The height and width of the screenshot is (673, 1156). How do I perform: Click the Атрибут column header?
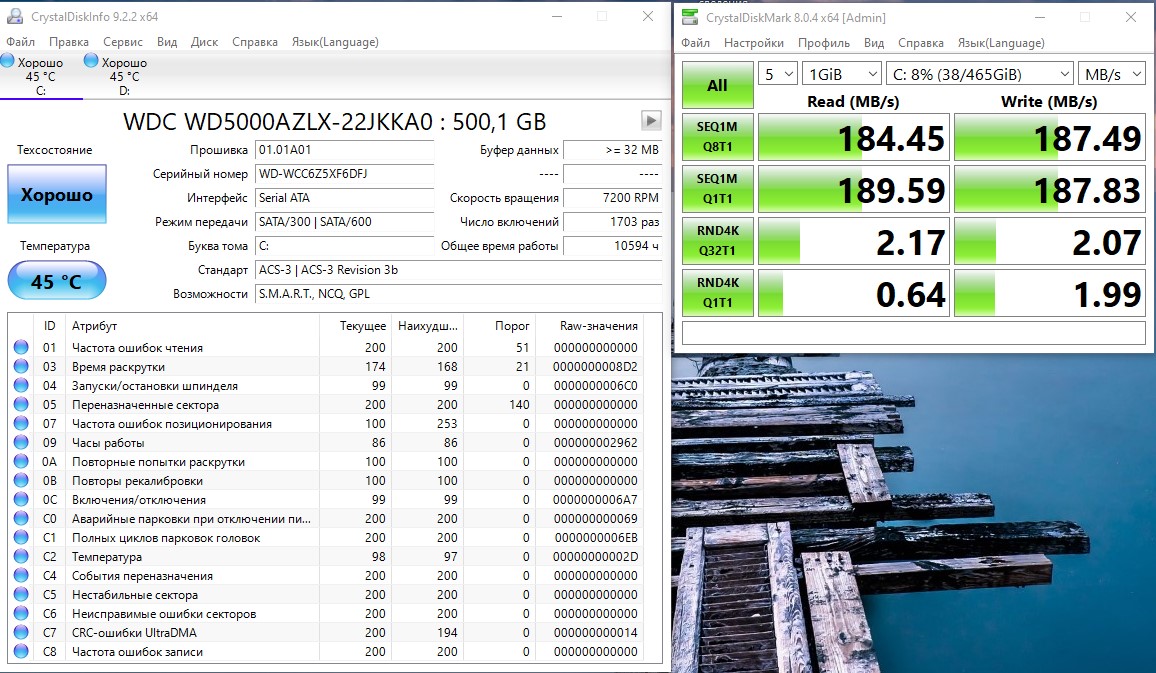pyautogui.click(x=192, y=326)
